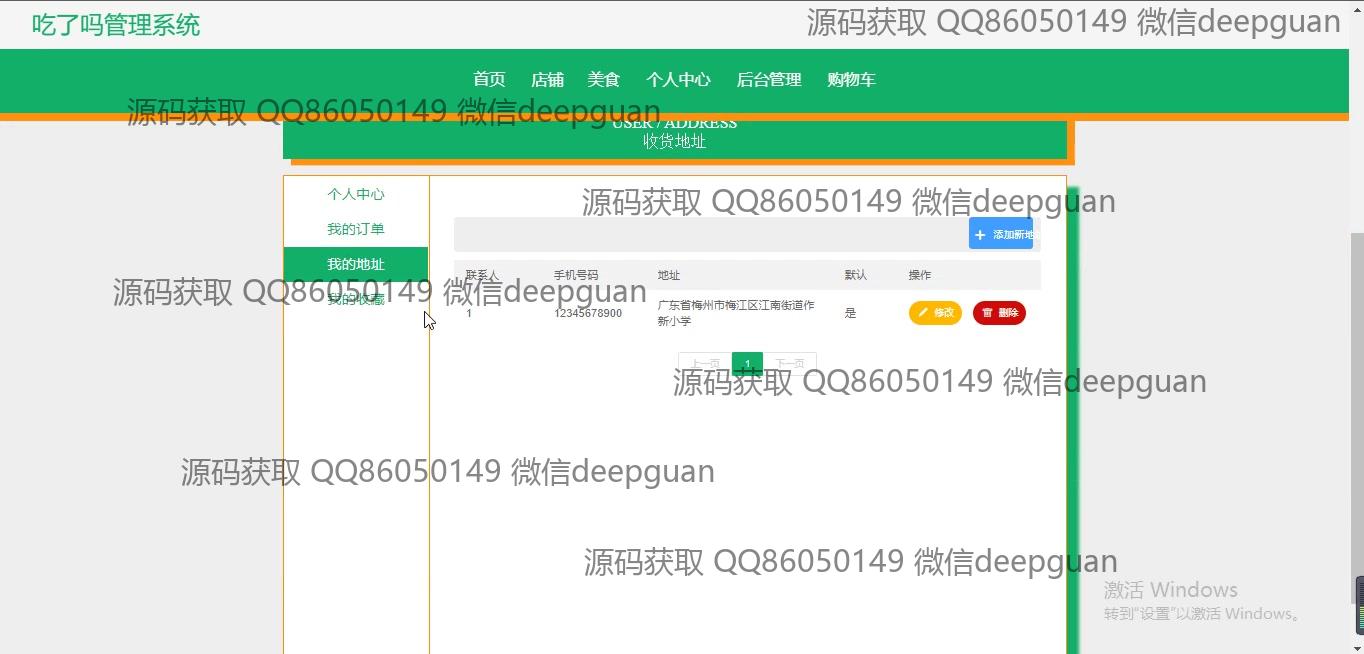Screen dimensions: 1364x654
Task: Click the page's vertical scrollbar
Action: tap(1357, 400)
